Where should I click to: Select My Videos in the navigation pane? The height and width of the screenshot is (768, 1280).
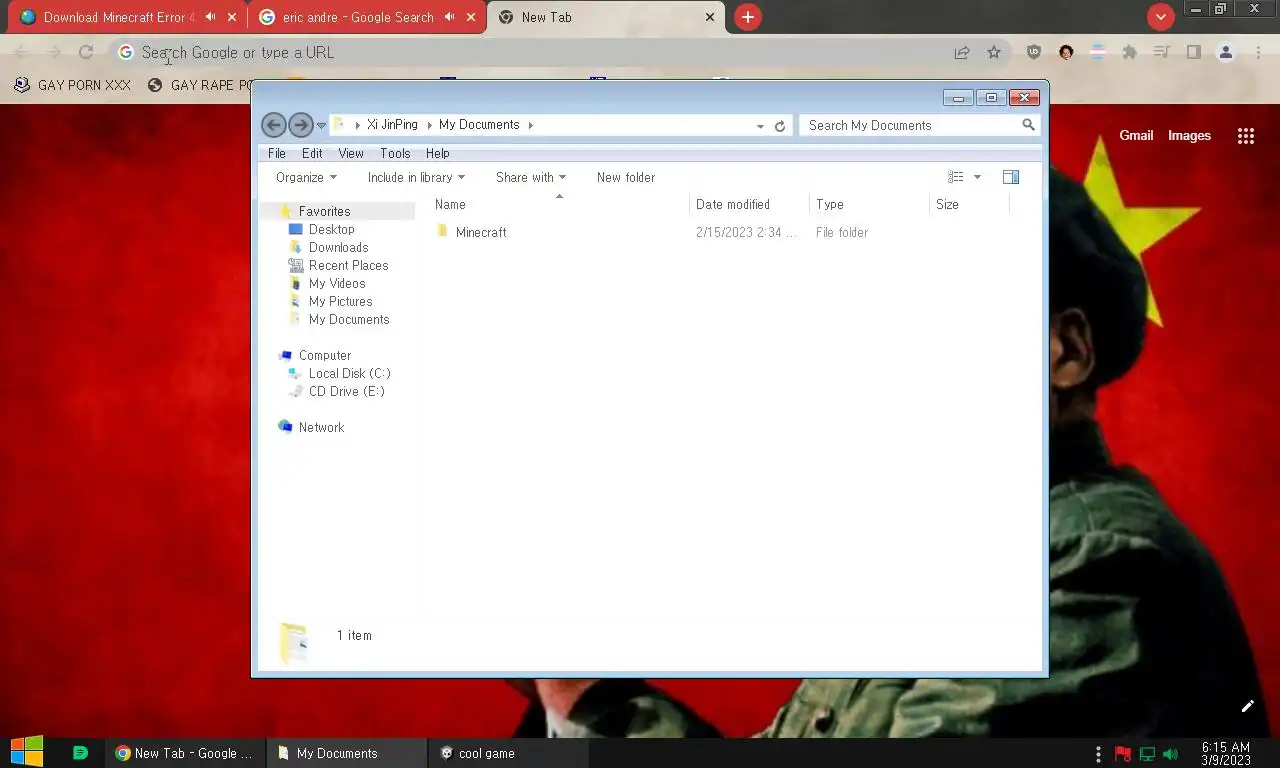337,283
